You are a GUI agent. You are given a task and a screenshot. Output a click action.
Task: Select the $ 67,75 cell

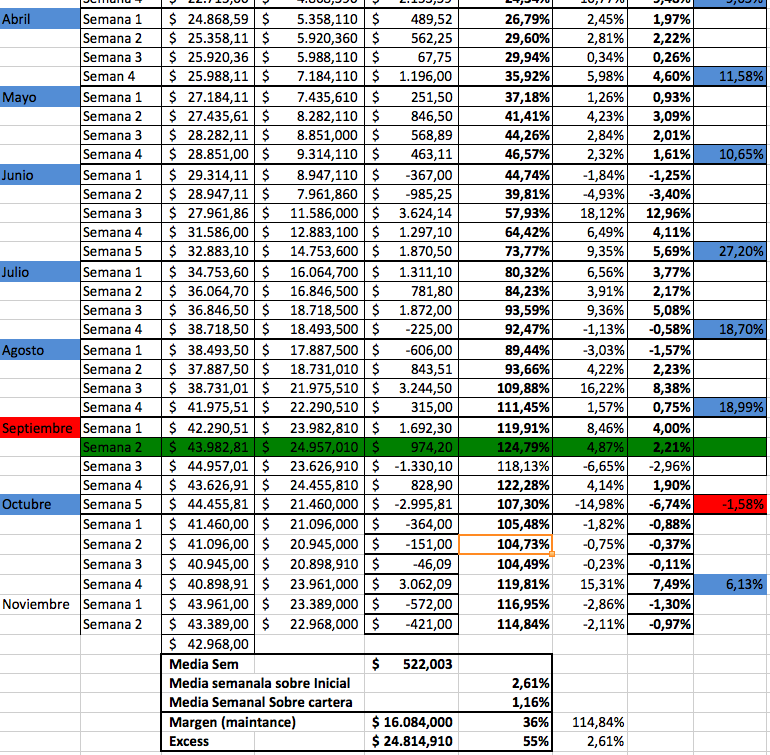click(x=412, y=57)
